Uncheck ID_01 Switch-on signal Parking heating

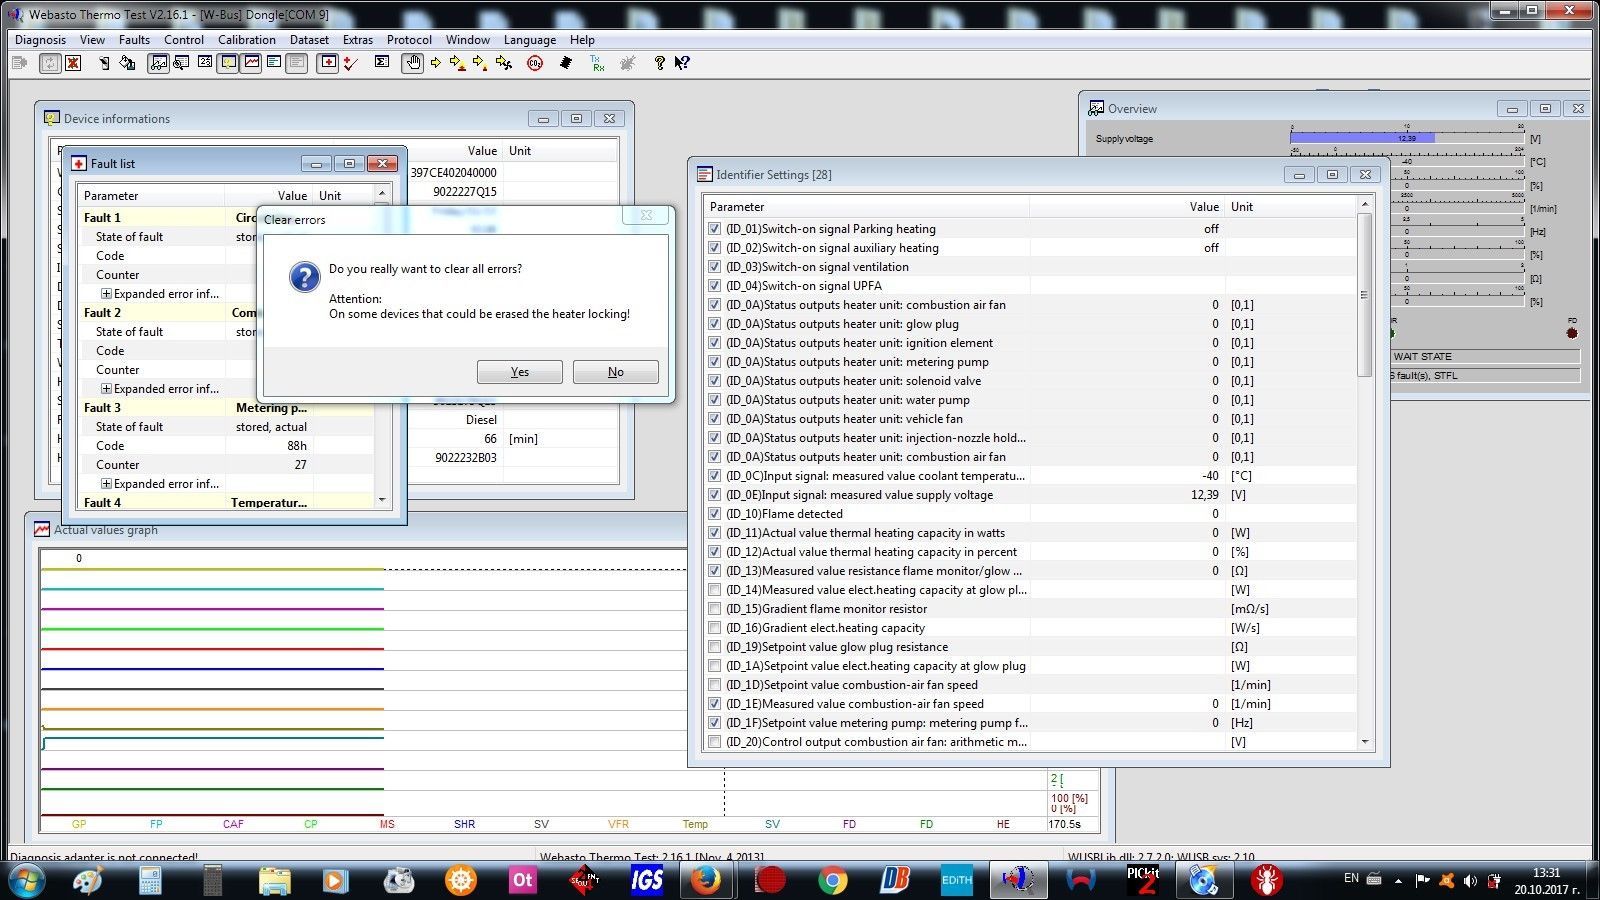click(714, 229)
